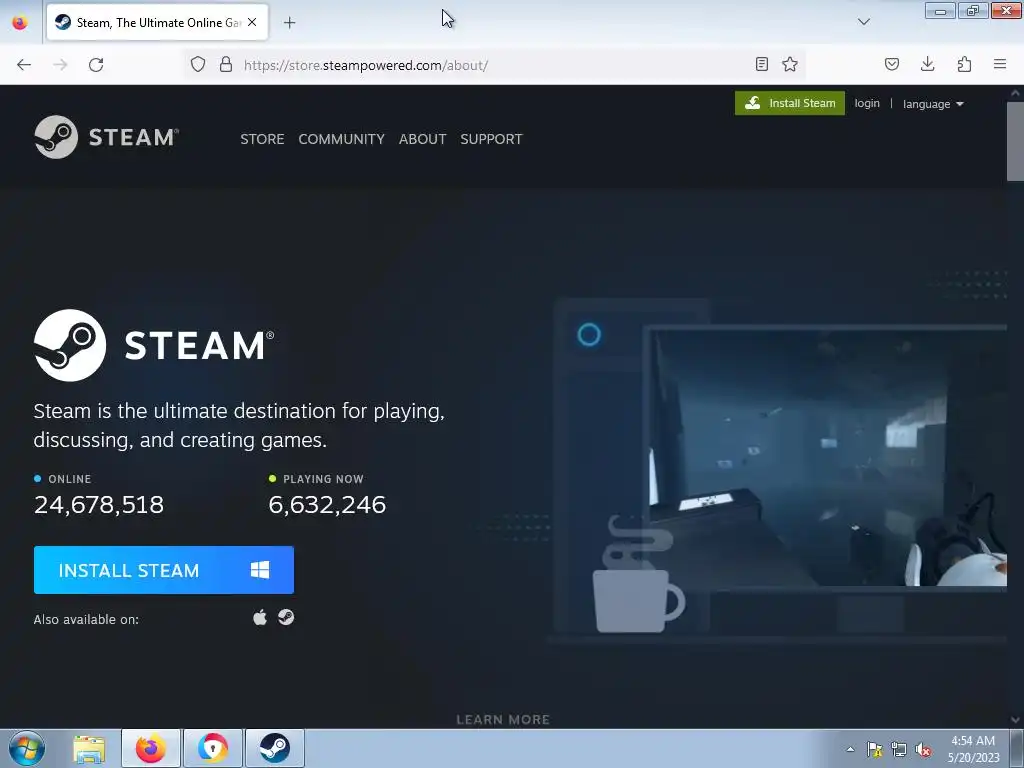Open a new tab with plus icon
Screen dimensions: 1024x768
pos(289,23)
